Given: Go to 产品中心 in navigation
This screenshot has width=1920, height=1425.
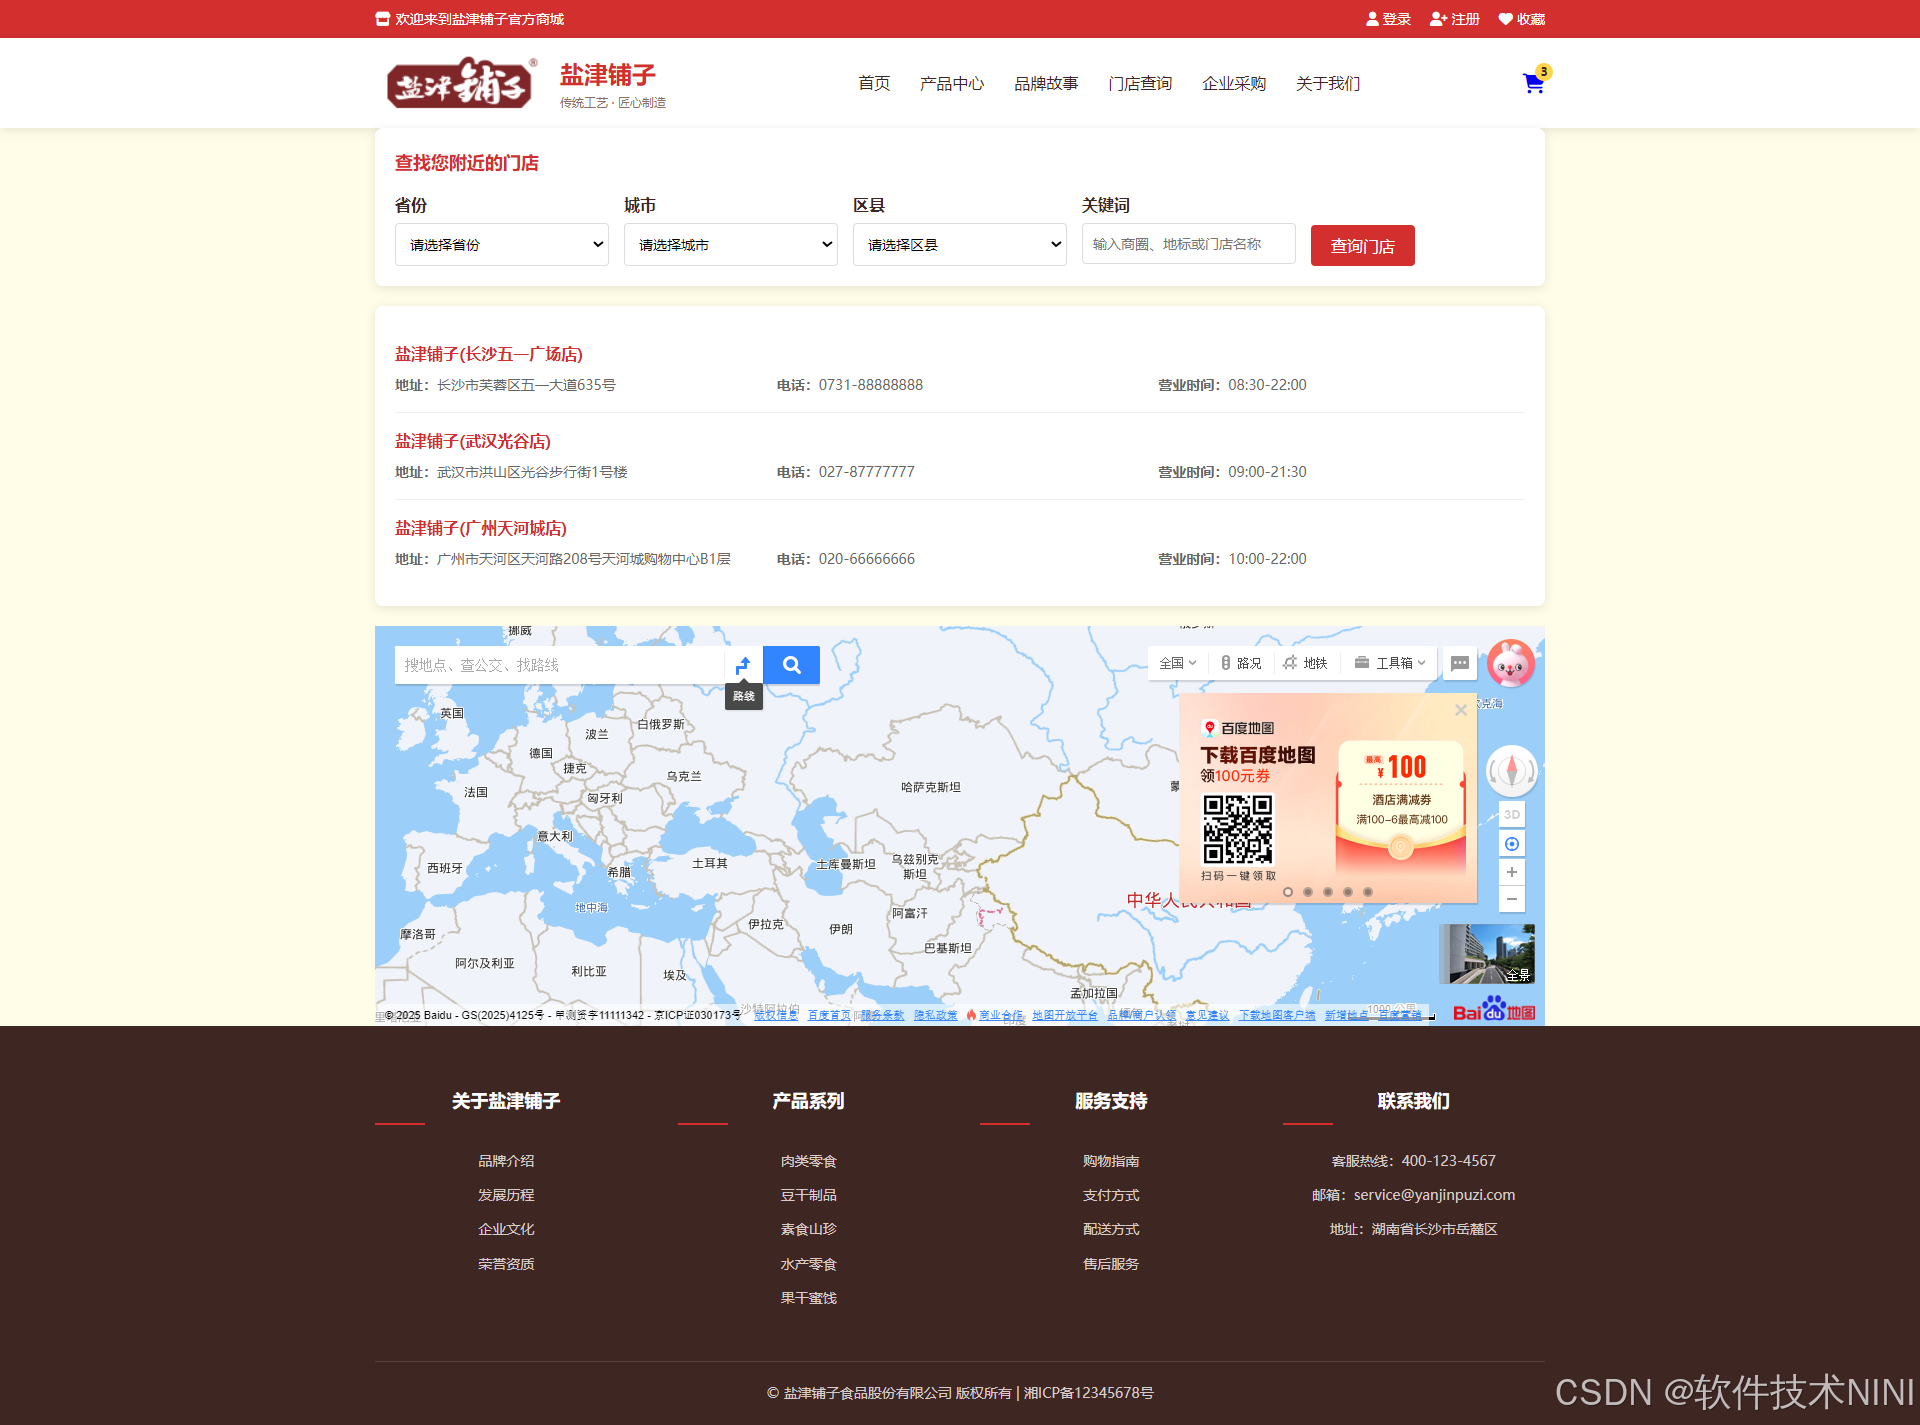Looking at the screenshot, I should point(951,84).
